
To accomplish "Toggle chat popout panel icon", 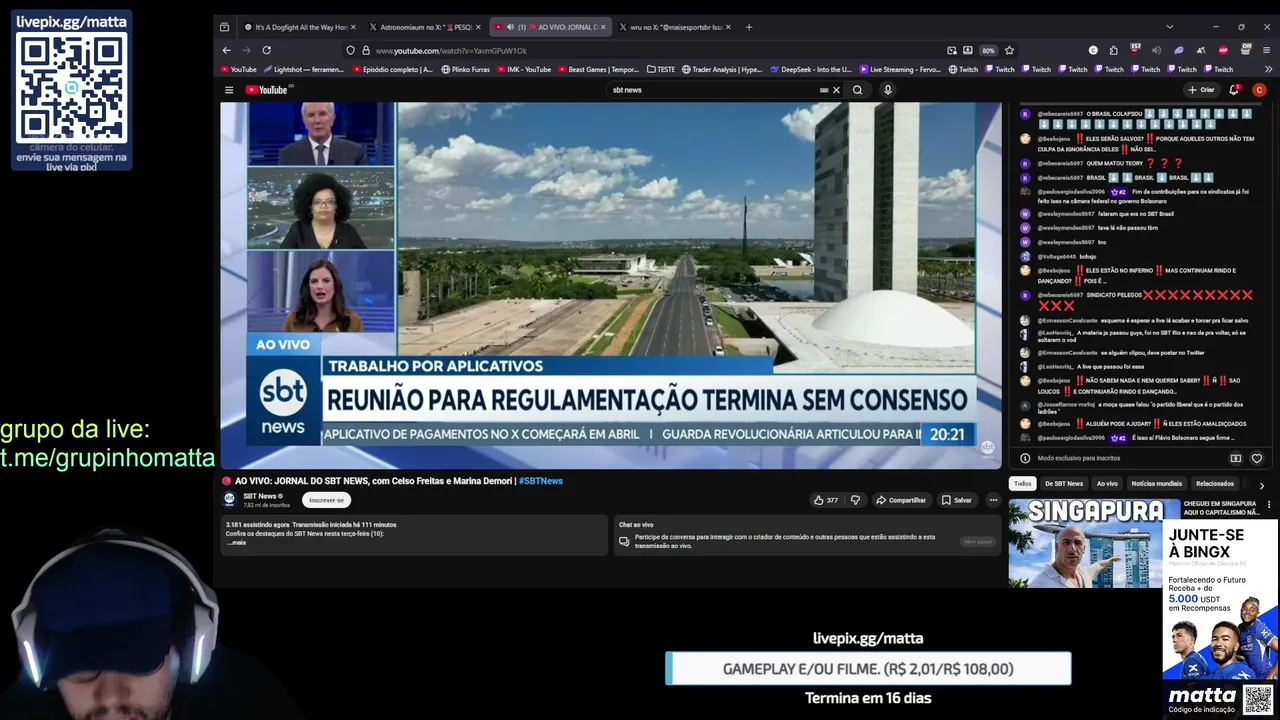I will [1235, 459].
